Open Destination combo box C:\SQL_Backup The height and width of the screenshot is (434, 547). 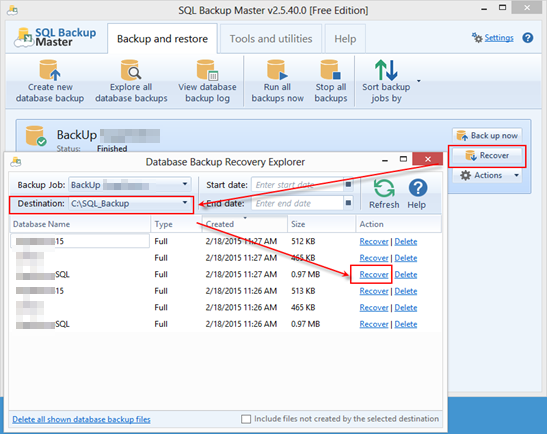(x=130, y=203)
